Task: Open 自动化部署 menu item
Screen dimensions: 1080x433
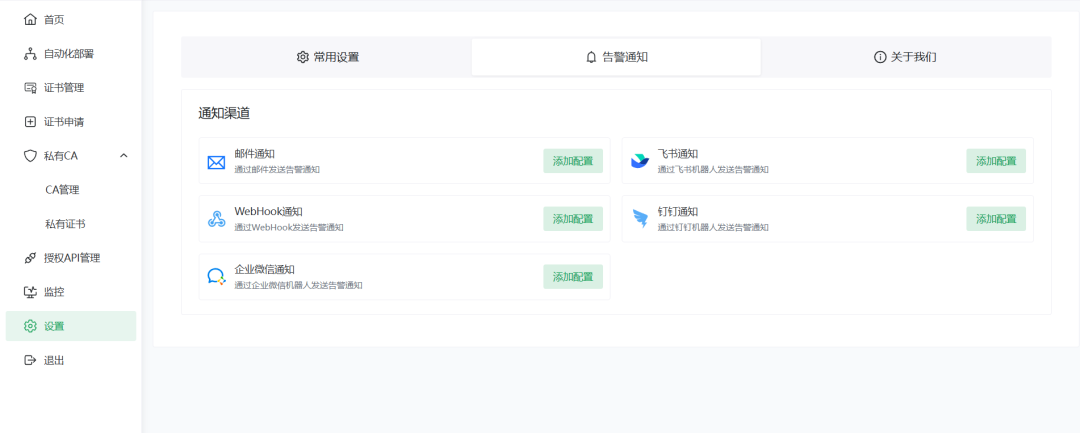Action: pyautogui.click(x=71, y=54)
